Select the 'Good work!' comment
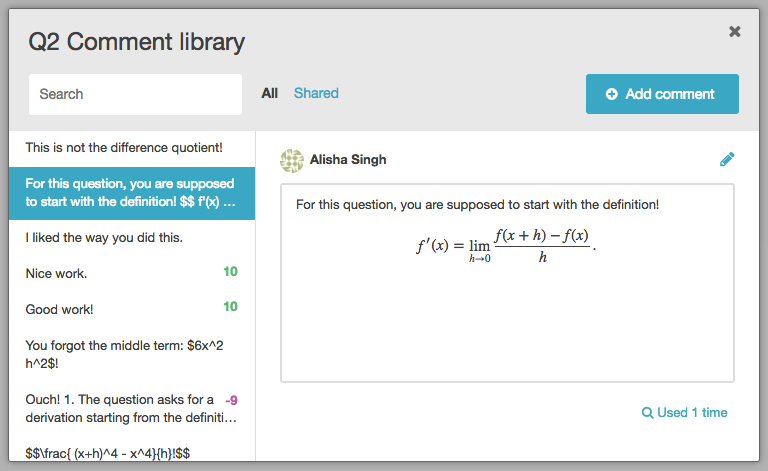 coord(132,309)
